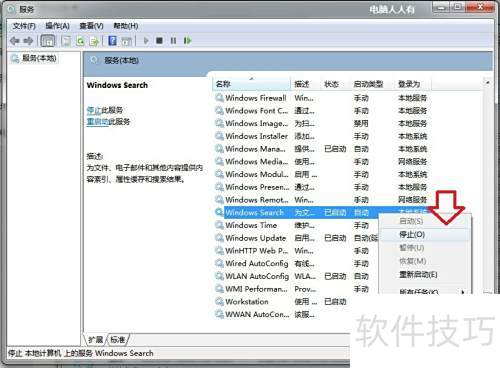The width and height of the screenshot is (500, 368).
Task: Choose 重新启动(E) in the context menu
Action: point(425,275)
